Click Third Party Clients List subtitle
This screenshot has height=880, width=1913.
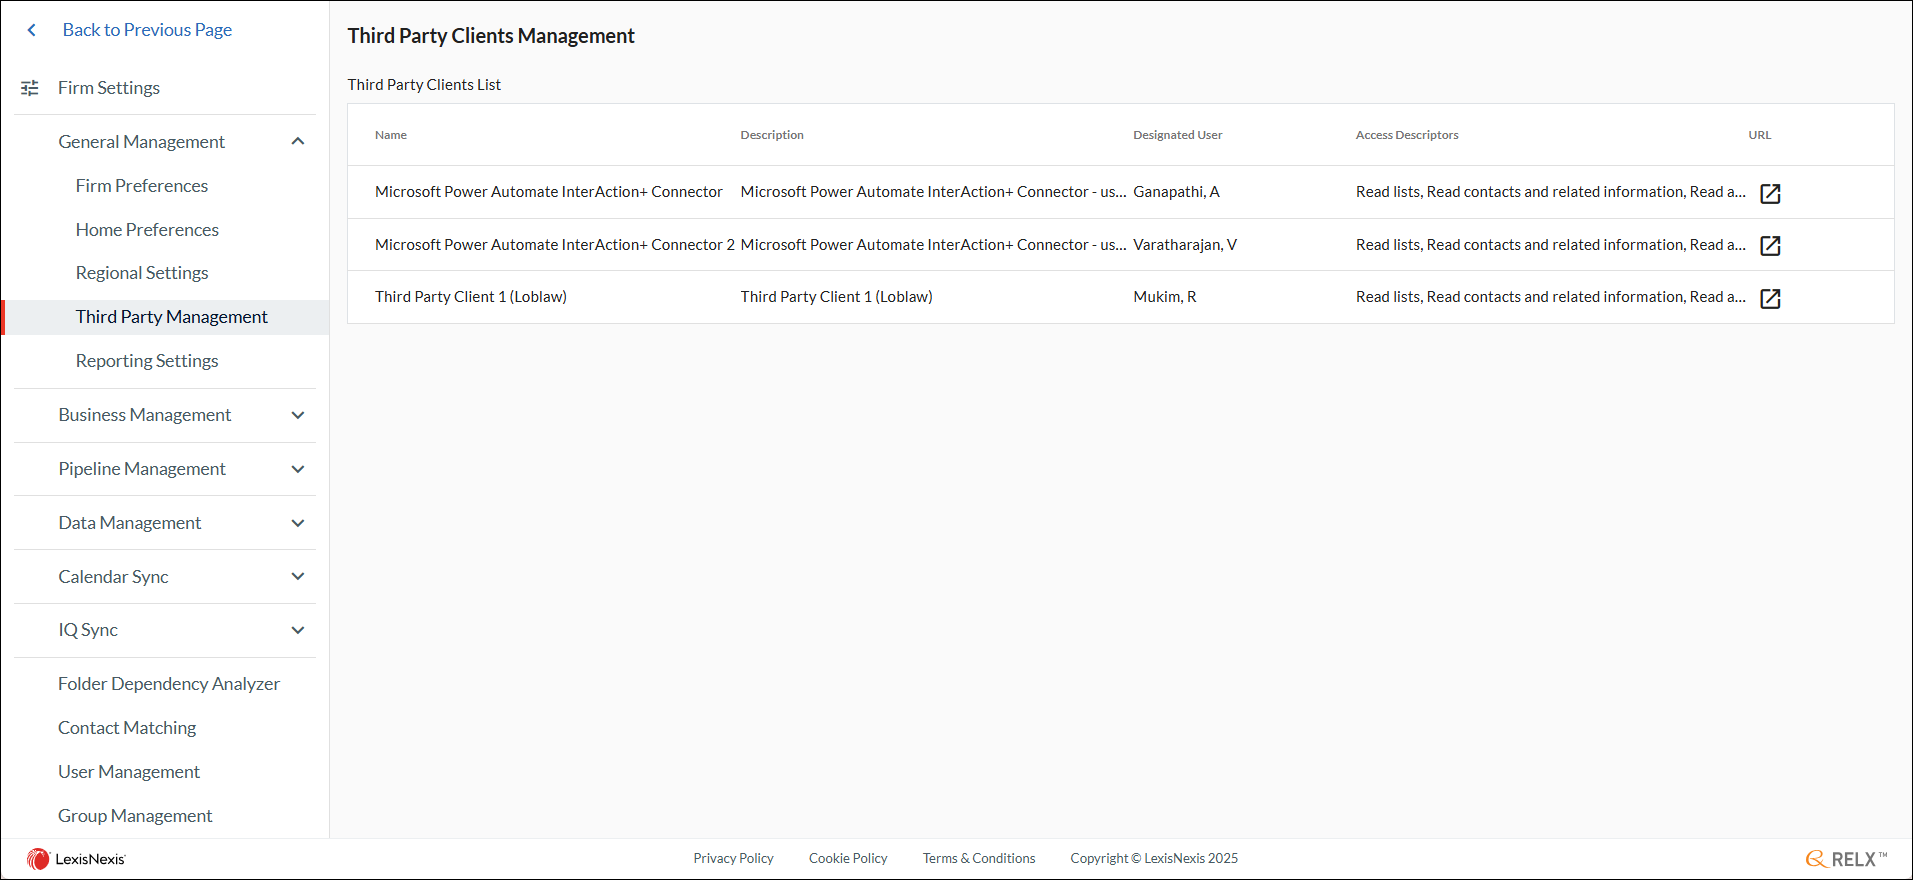pyautogui.click(x=424, y=85)
